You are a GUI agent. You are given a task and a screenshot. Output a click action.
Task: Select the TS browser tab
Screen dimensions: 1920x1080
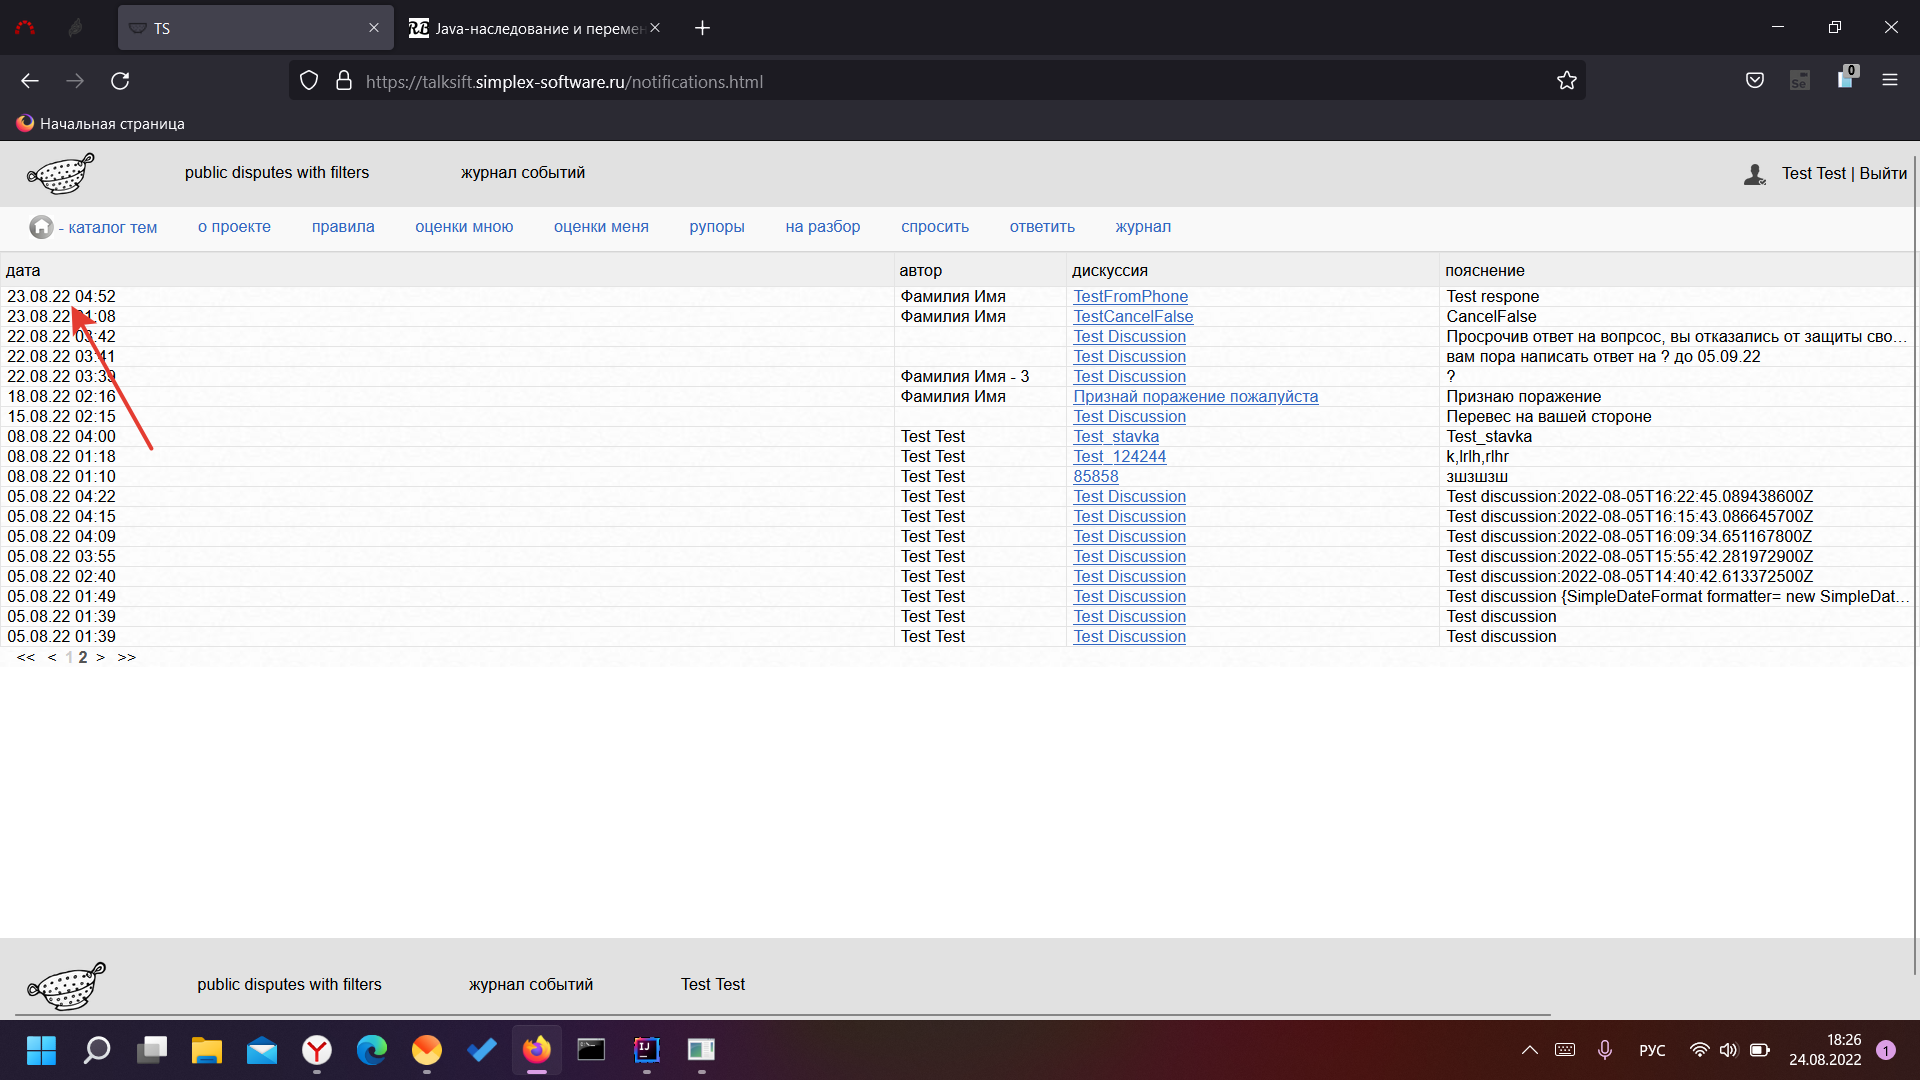coord(256,28)
